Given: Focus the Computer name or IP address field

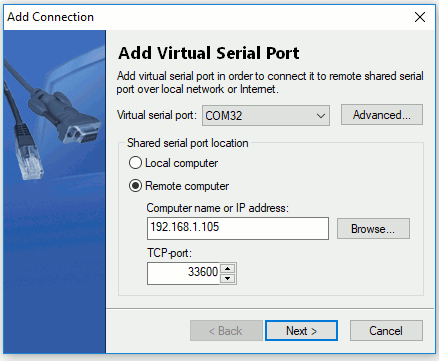Looking at the screenshot, I should (x=238, y=228).
